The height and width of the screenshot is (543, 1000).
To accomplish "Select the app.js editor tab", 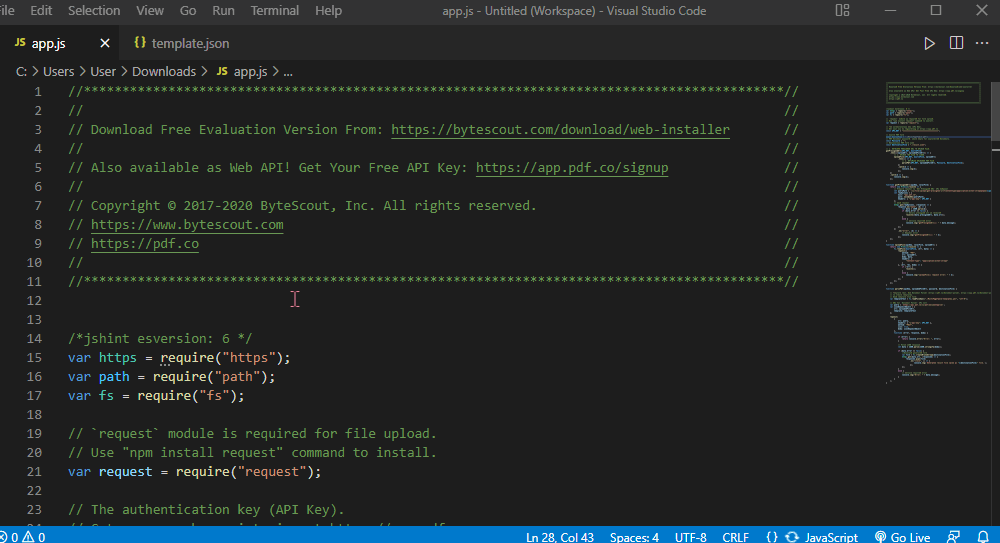I will tap(60, 43).
